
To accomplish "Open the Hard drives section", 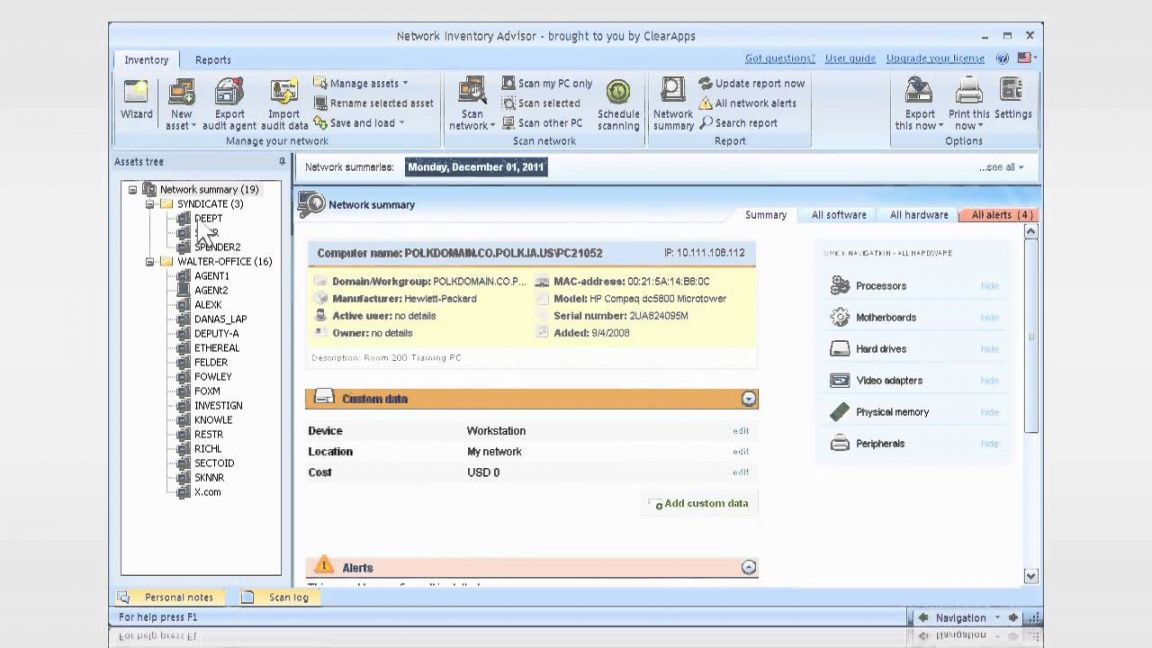I will click(x=881, y=349).
